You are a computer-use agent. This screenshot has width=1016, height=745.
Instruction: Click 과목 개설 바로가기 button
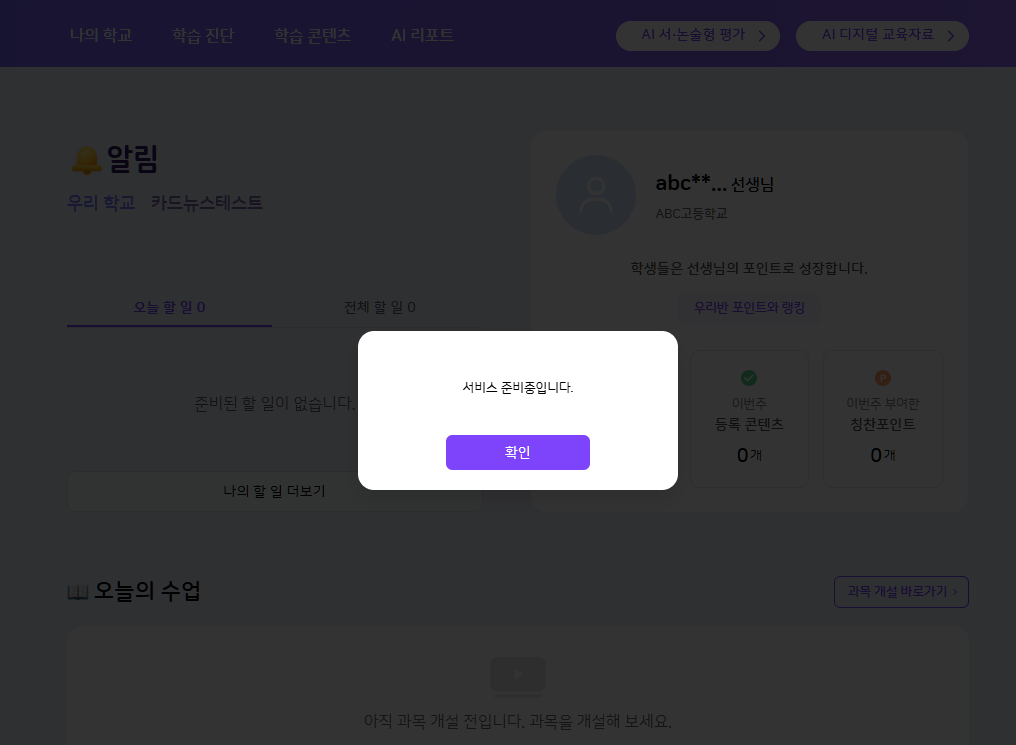click(901, 592)
